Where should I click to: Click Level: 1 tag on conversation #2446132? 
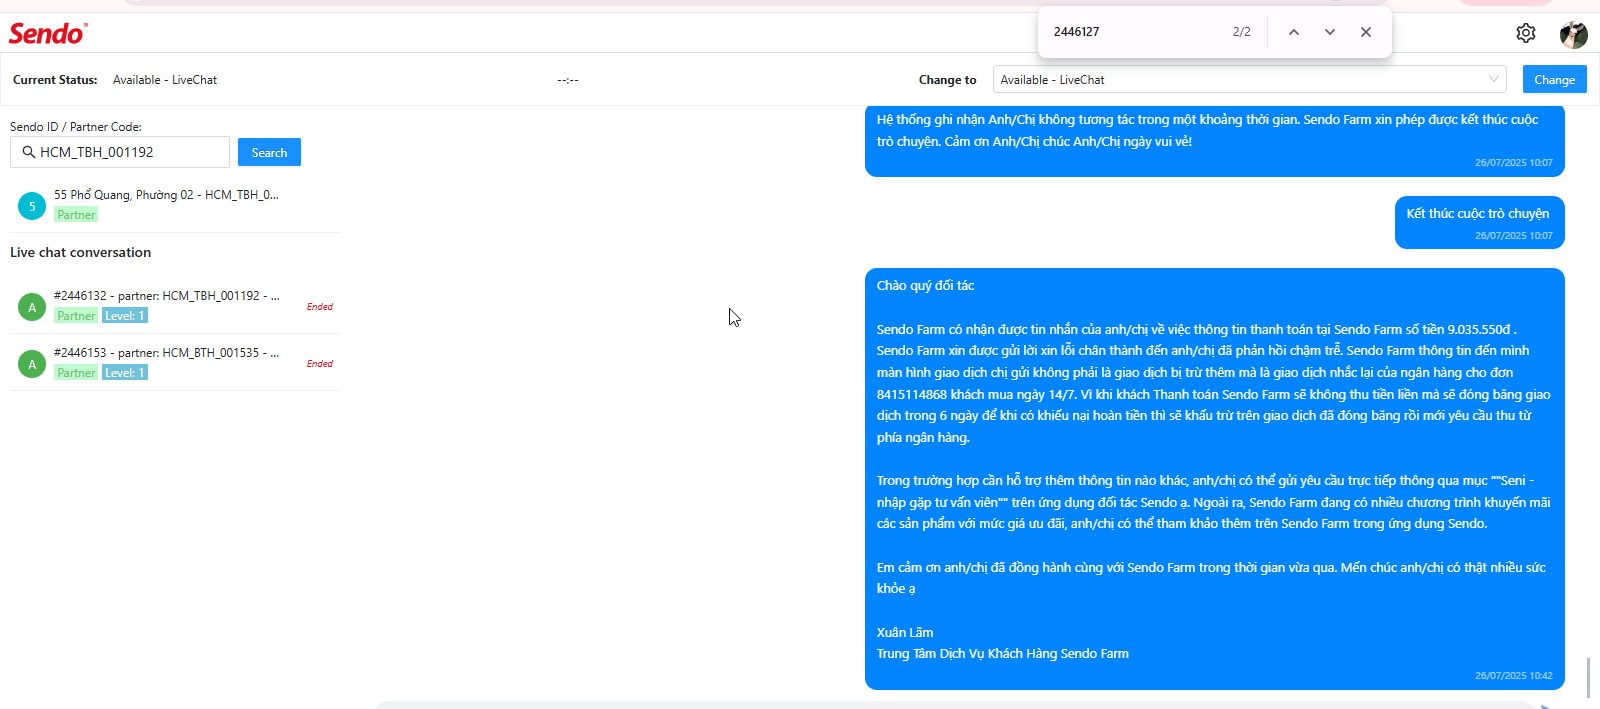[x=125, y=316]
